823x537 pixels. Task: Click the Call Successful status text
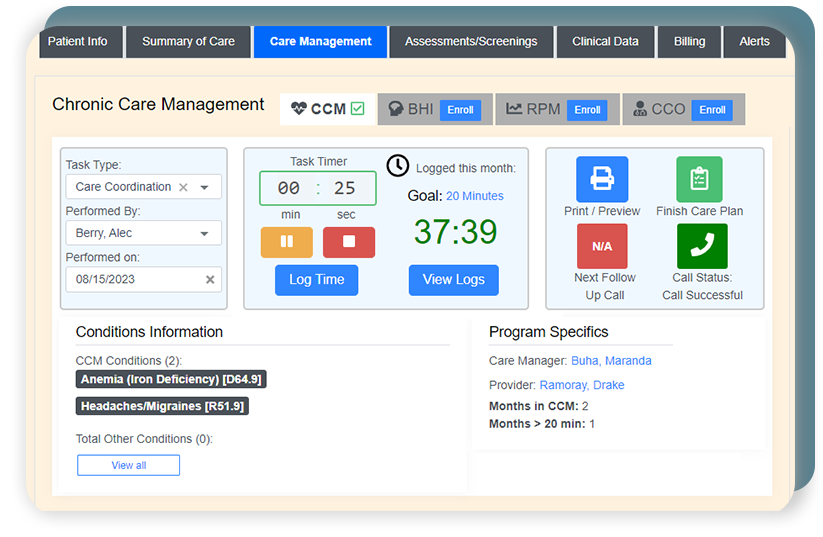click(702, 295)
